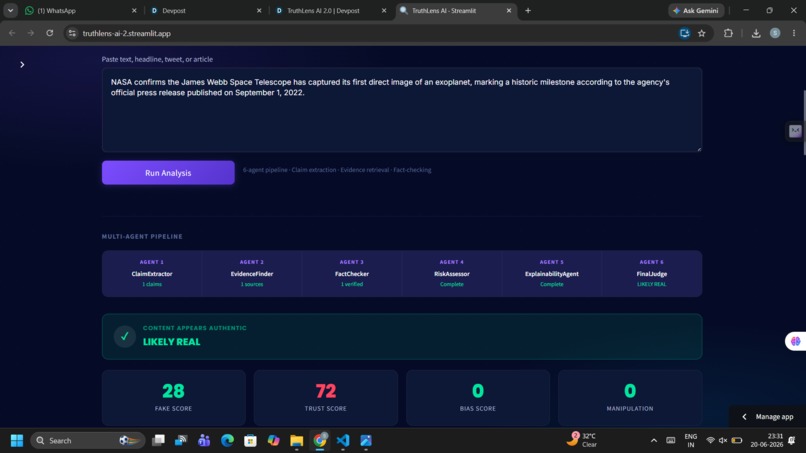Open the Extensions puzzle icon

[728, 33]
